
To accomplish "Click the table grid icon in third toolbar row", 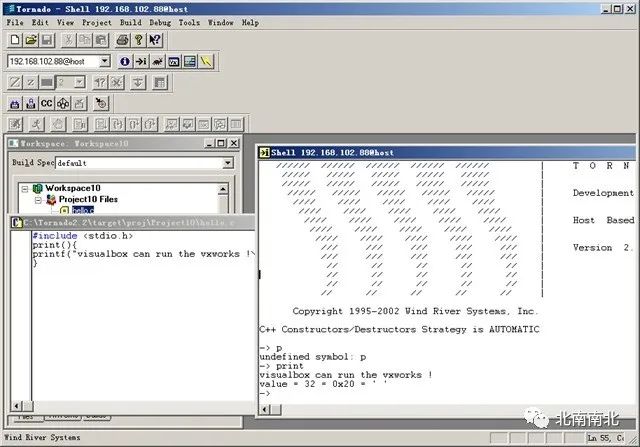I will pos(160,82).
